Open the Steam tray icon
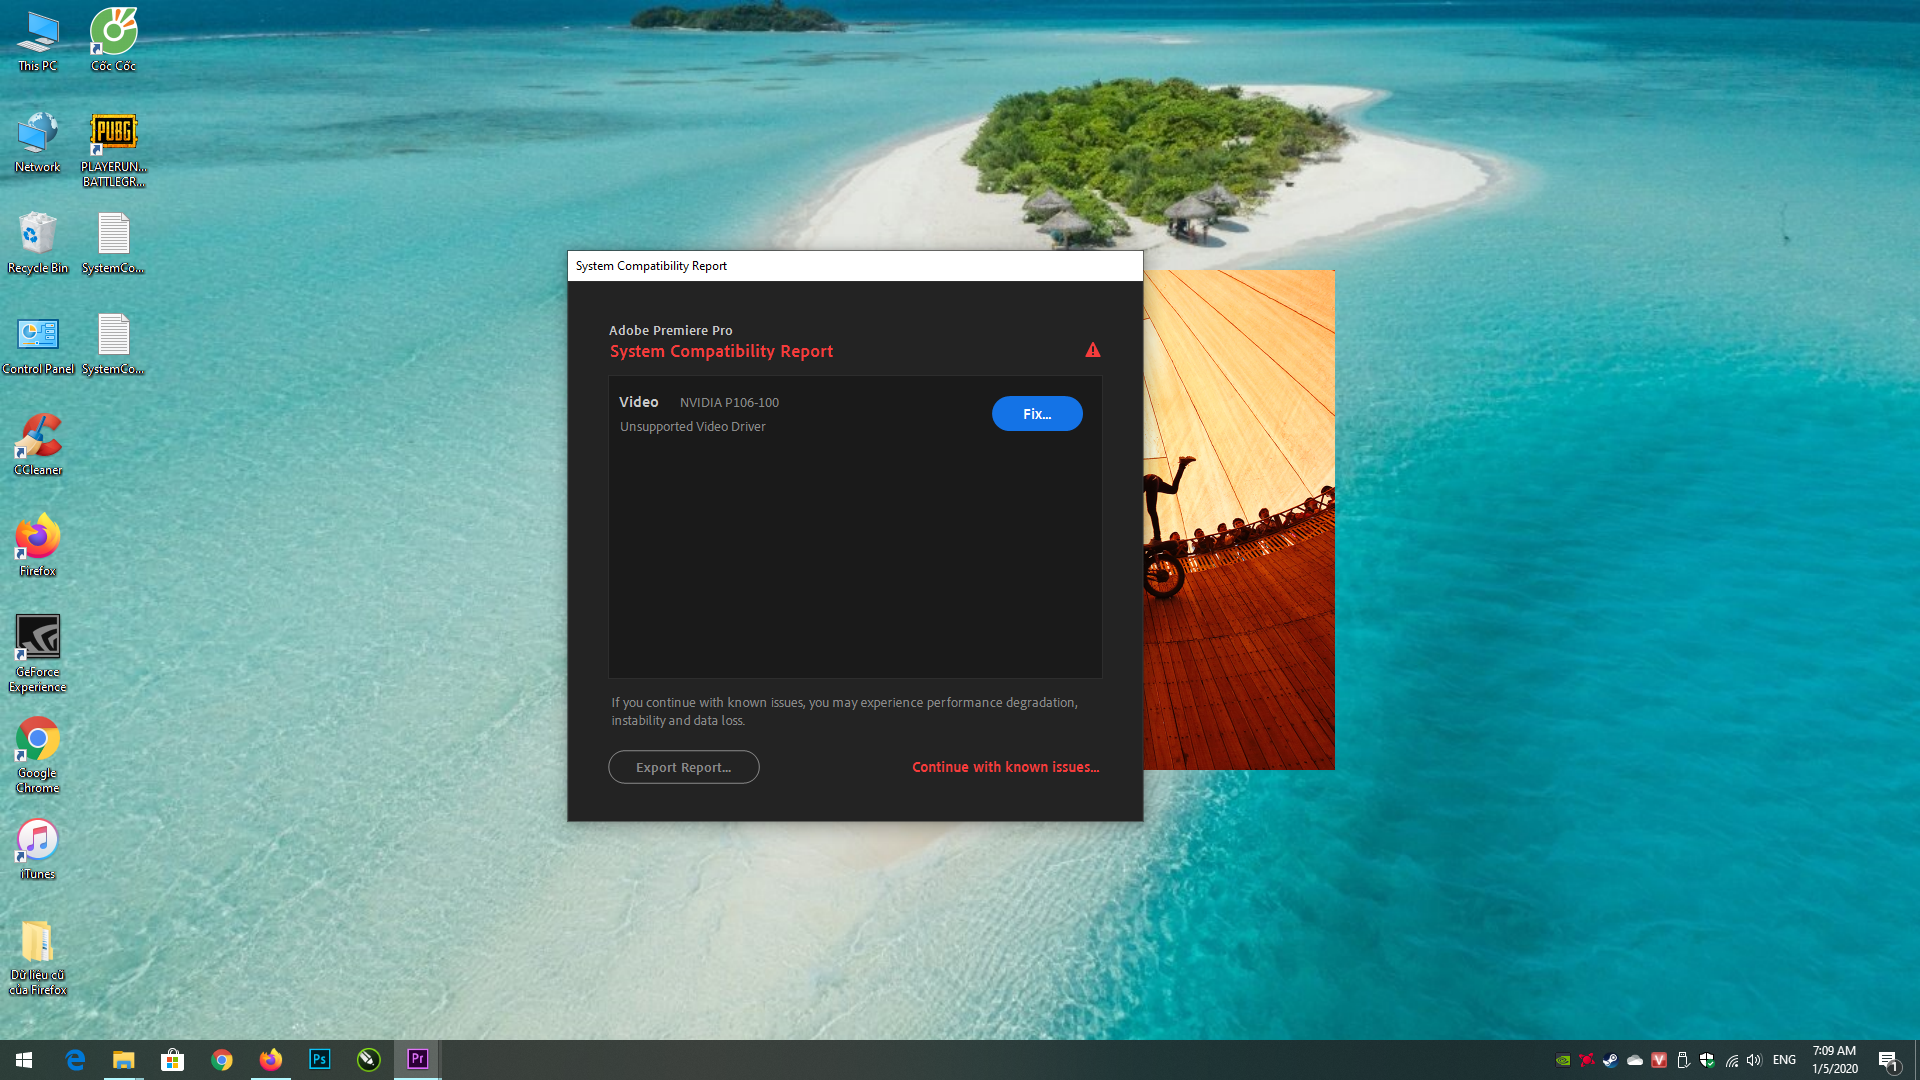Image resolution: width=1920 pixels, height=1080 pixels. [x=1610, y=1060]
